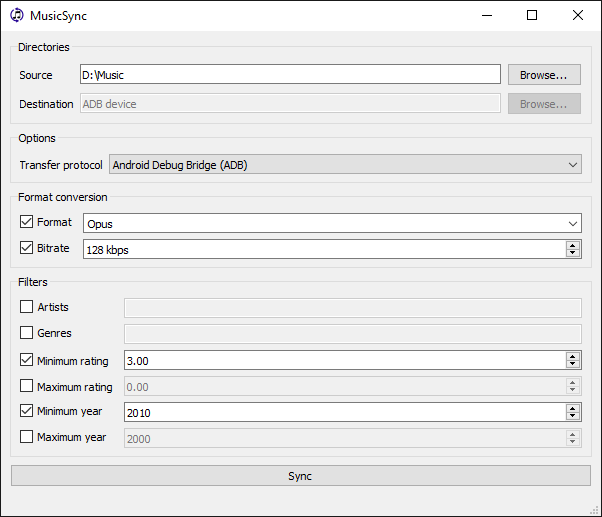Image resolution: width=602 pixels, height=517 pixels.
Task: Expand the Format dropdown showing Opus
Action: point(331,224)
